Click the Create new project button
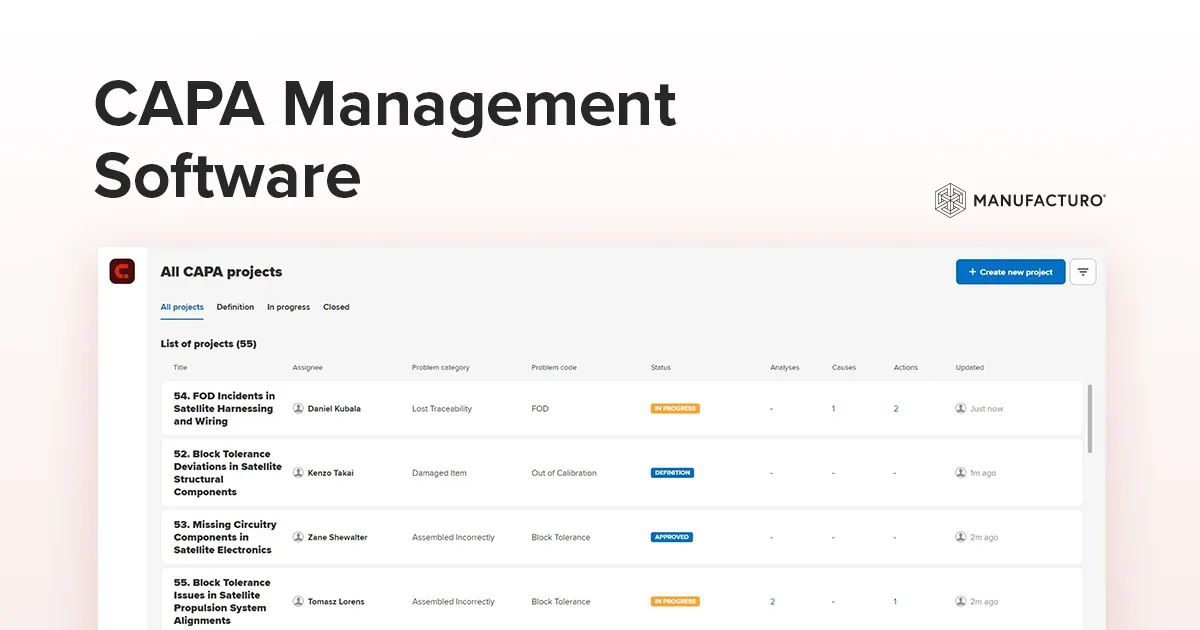The width and height of the screenshot is (1200, 630). point(1010,271)
